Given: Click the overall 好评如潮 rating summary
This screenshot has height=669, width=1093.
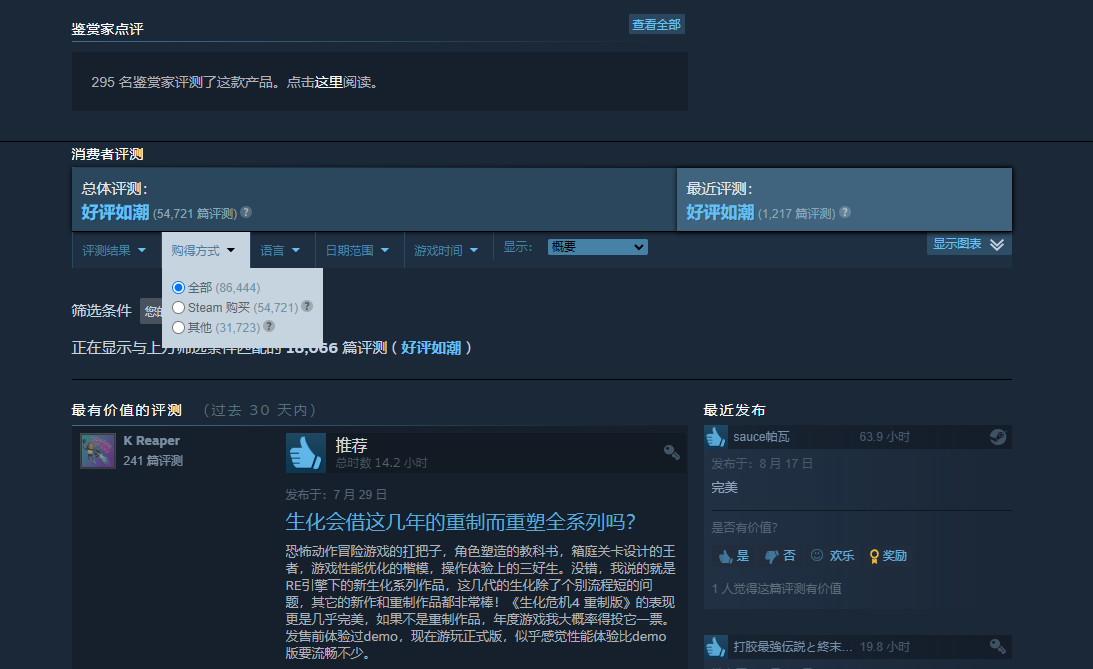Looking at the screenshot, I should (x=115, y=212).
